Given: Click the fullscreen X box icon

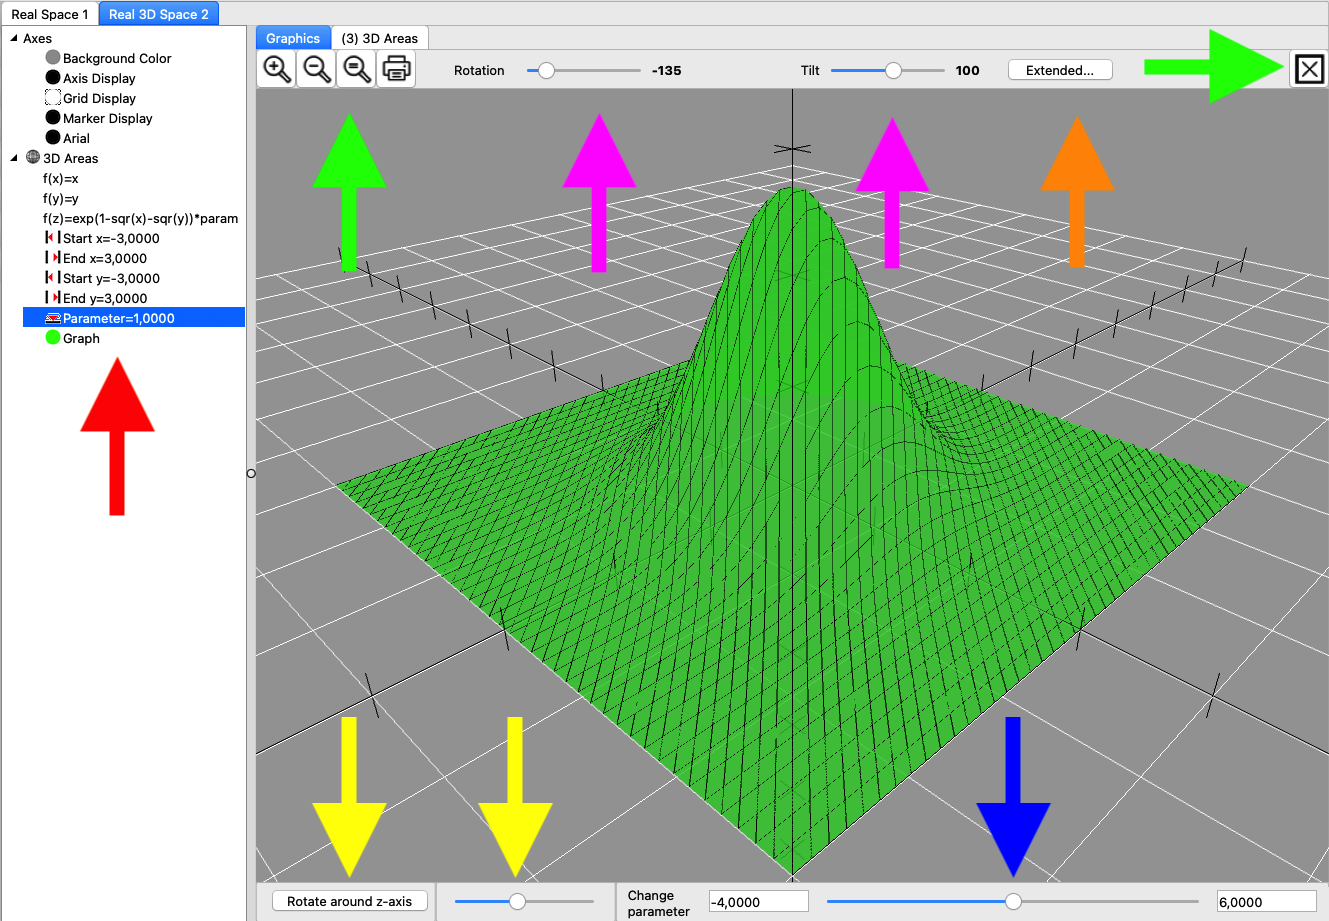Looking at the screenshot, I should tap(1308, 69).
